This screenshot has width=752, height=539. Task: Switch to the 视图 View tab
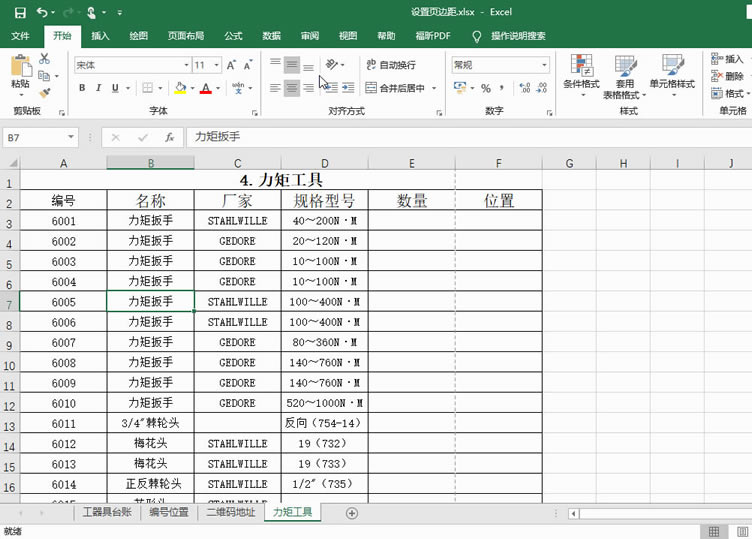tap(348, 36)
